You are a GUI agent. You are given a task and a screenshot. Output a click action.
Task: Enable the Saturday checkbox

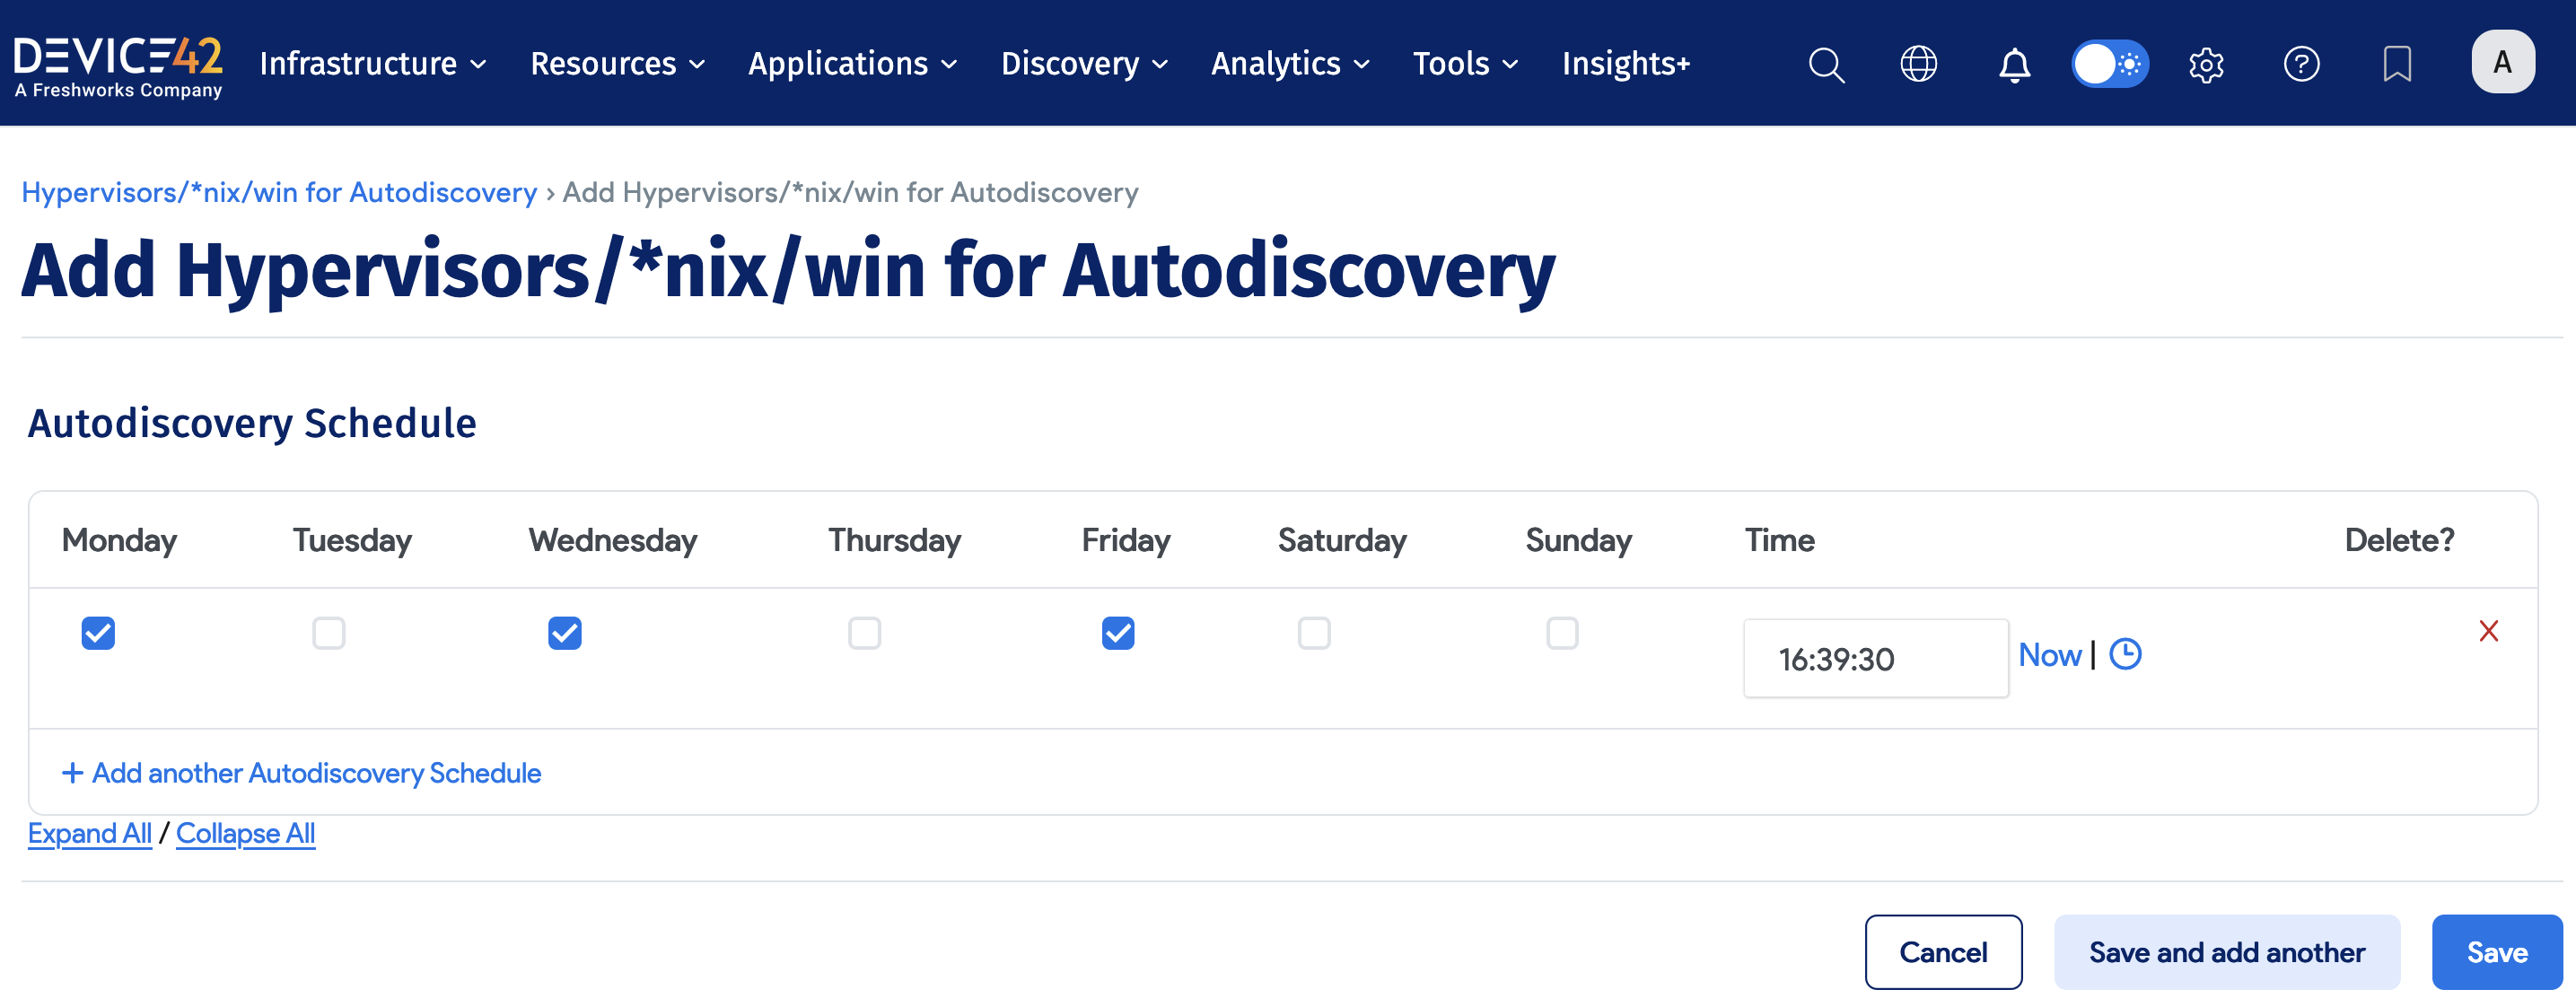click(1314, 633)
